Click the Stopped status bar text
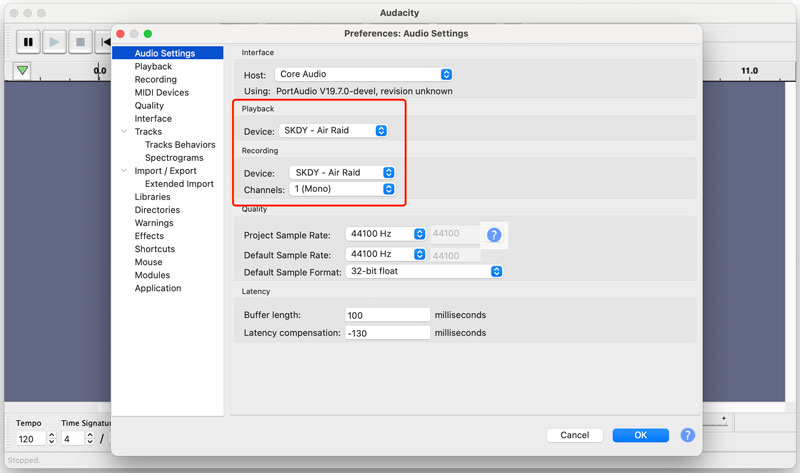 pyautogui.click(x=23, y=460)
